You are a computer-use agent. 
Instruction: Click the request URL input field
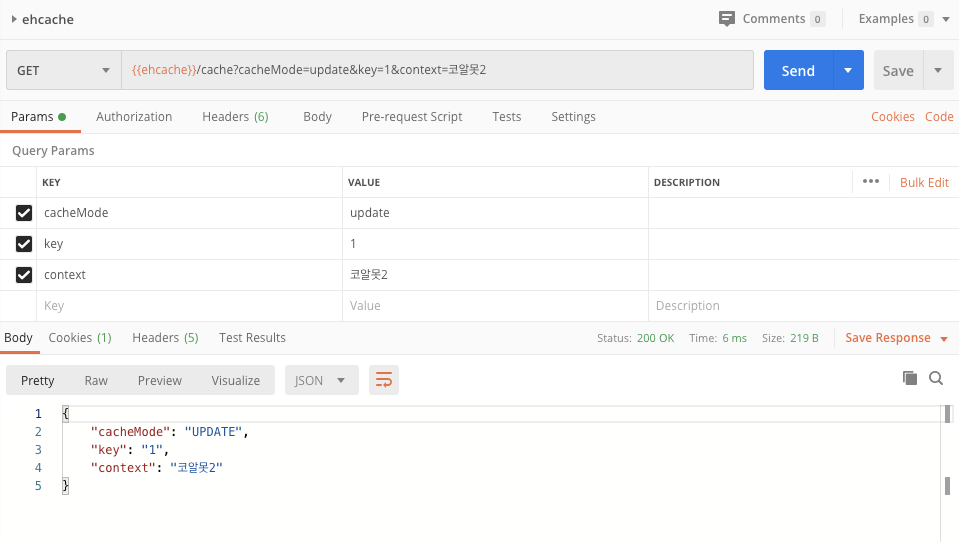click(437, 70)
